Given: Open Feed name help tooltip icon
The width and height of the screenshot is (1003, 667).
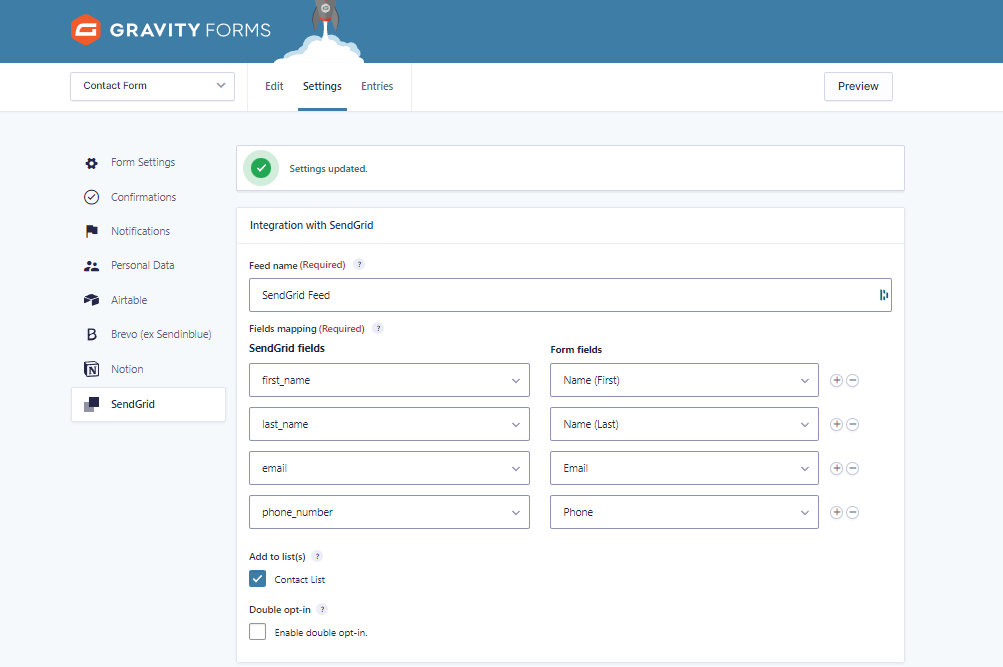Looking at the screenshot, I should [x=359, y=264].
